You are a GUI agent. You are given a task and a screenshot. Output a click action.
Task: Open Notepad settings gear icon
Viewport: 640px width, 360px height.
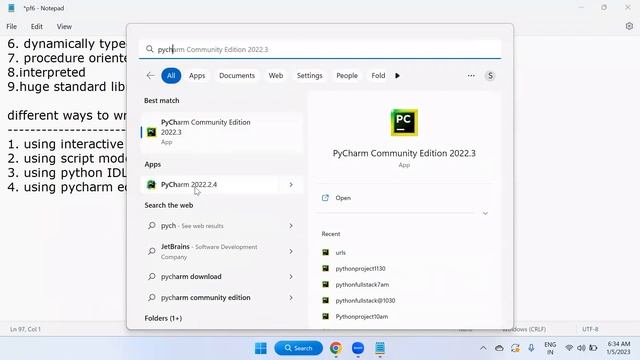pyautogui.click(x=629, y=26)
